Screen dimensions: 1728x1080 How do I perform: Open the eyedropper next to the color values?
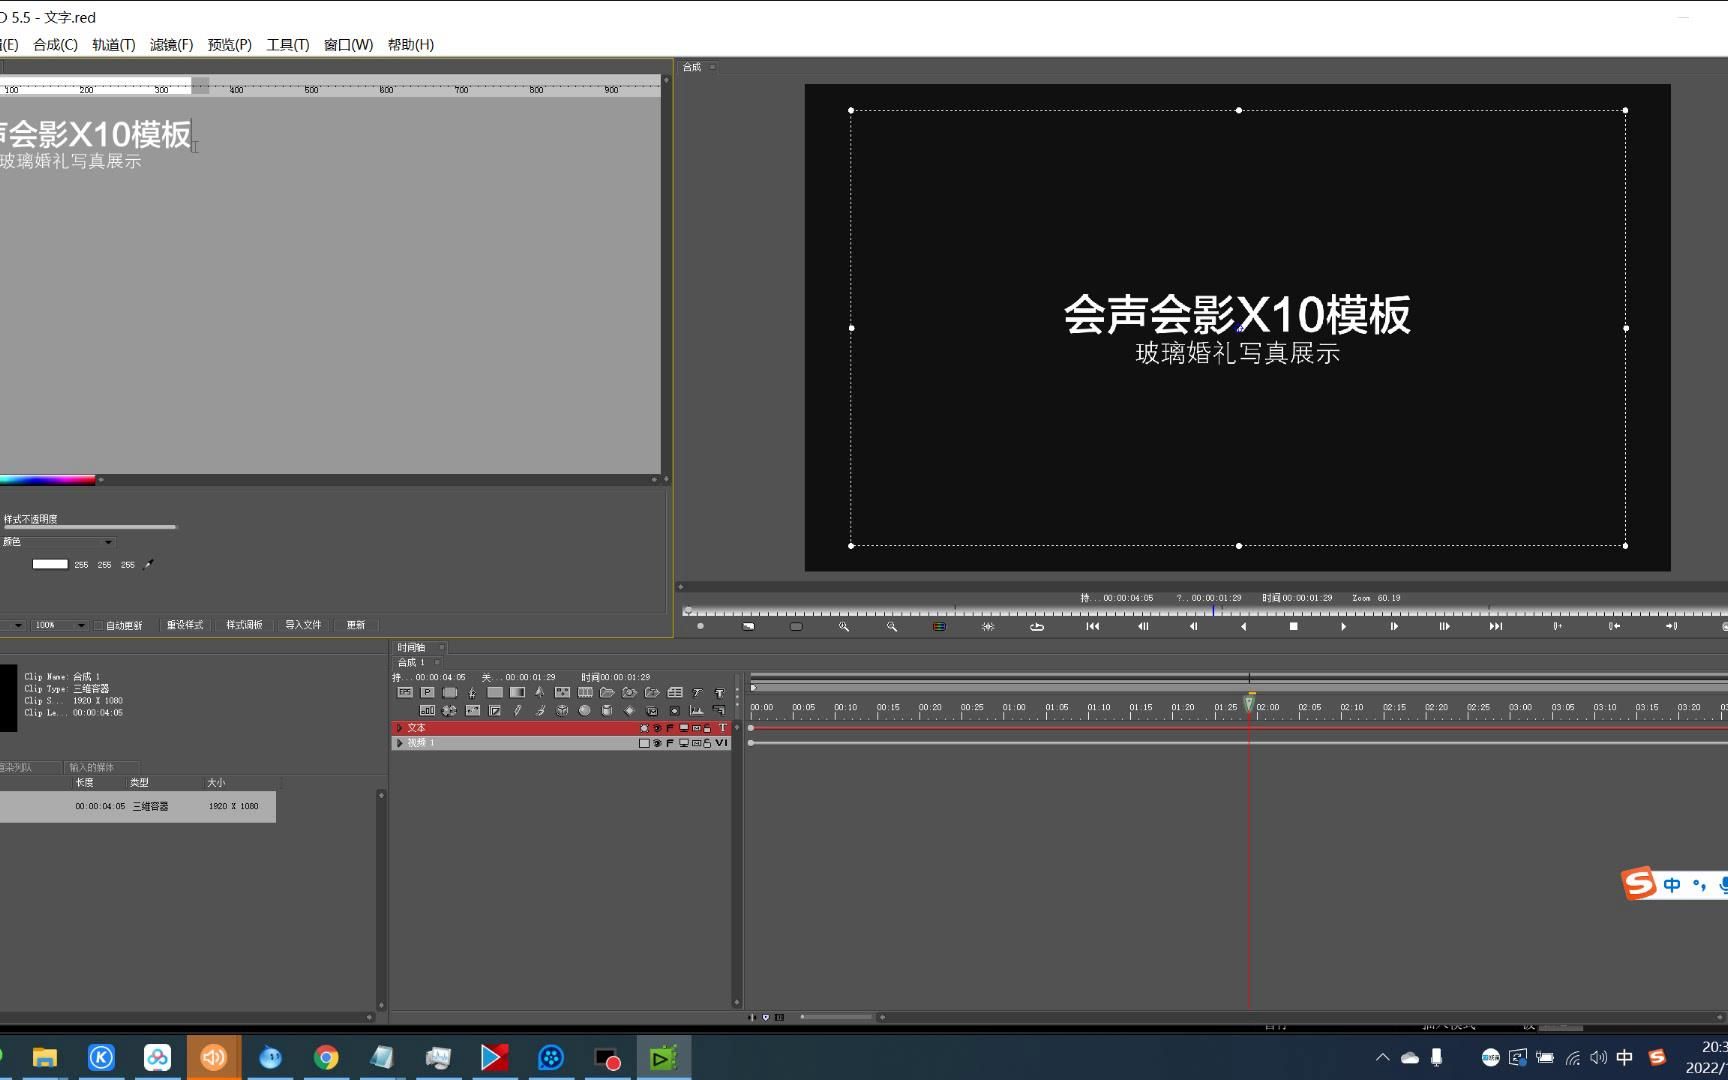tap(147, 564)
